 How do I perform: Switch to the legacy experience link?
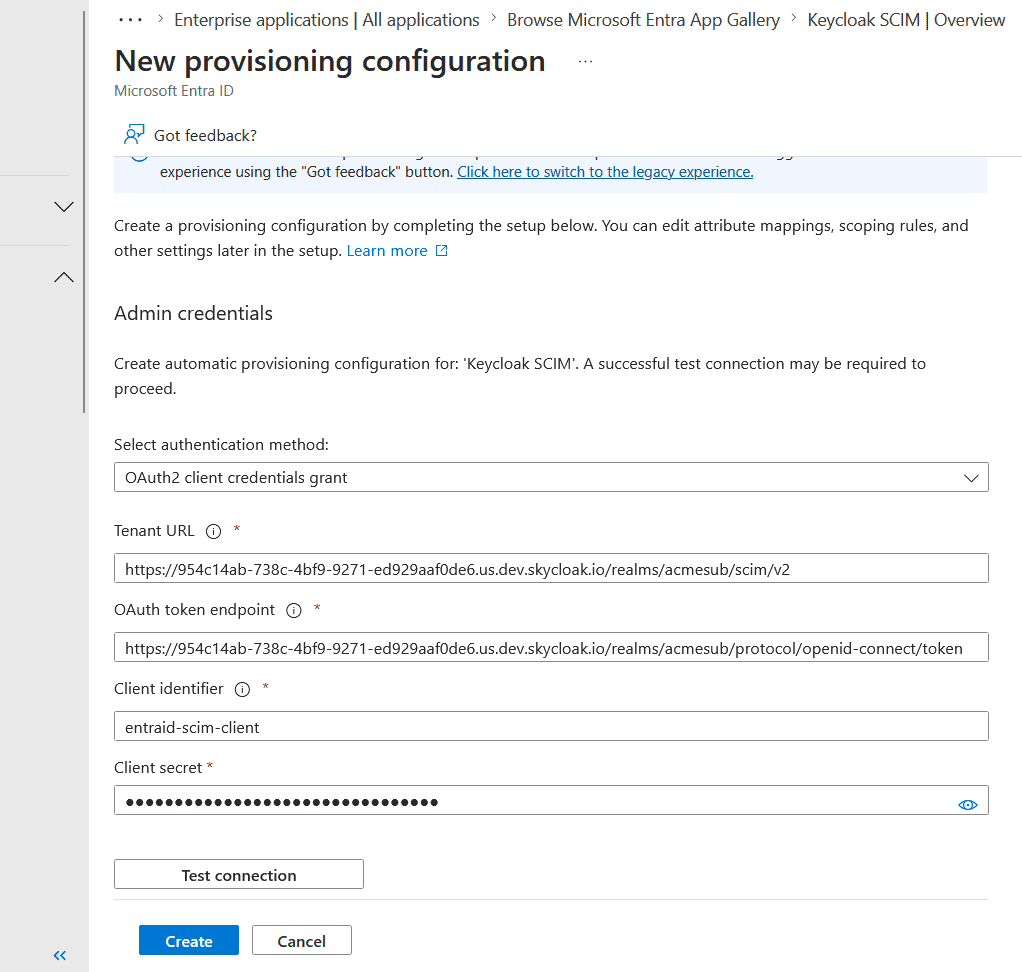tap(605, 171)
